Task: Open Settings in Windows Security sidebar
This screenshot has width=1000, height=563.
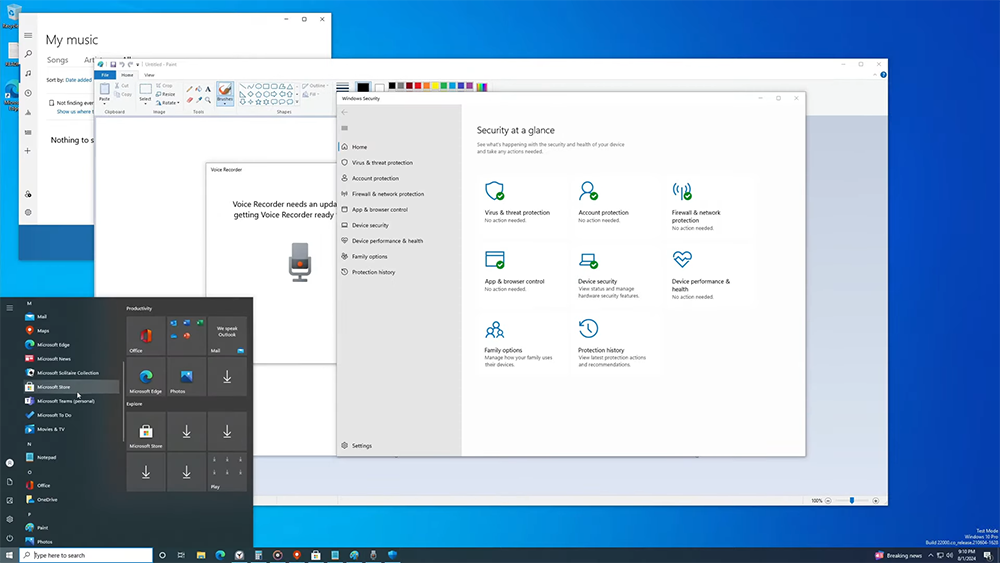Action: (x=361, y=446)
